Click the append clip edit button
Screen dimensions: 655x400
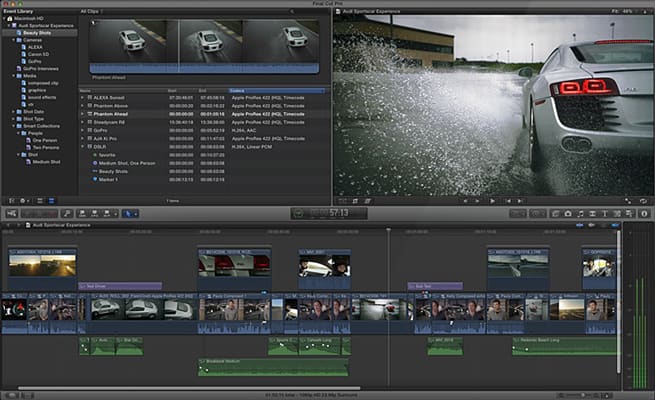(x=107, y=213)
